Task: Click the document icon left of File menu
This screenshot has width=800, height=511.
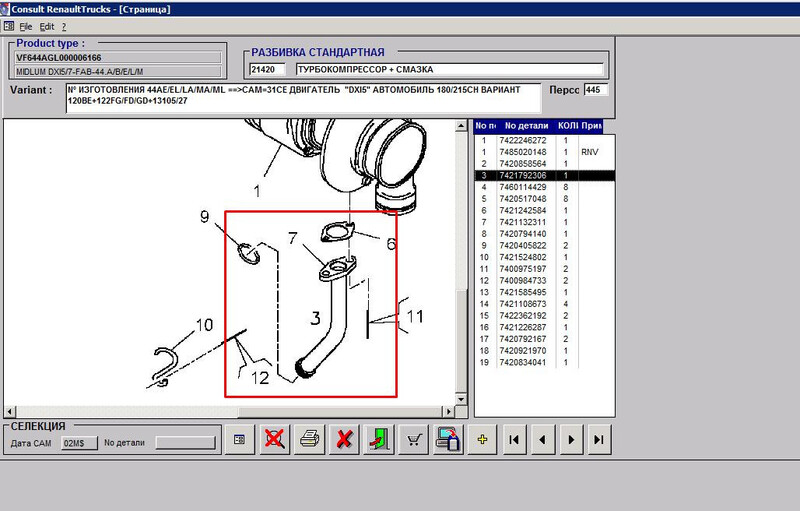Action: [9, 26]
